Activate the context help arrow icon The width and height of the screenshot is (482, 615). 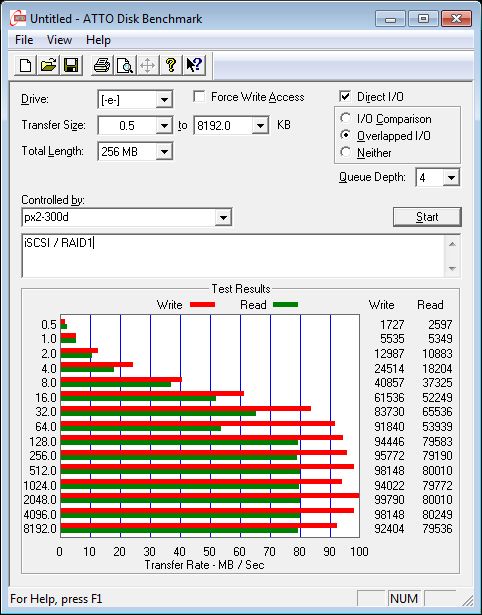[194, 65]
